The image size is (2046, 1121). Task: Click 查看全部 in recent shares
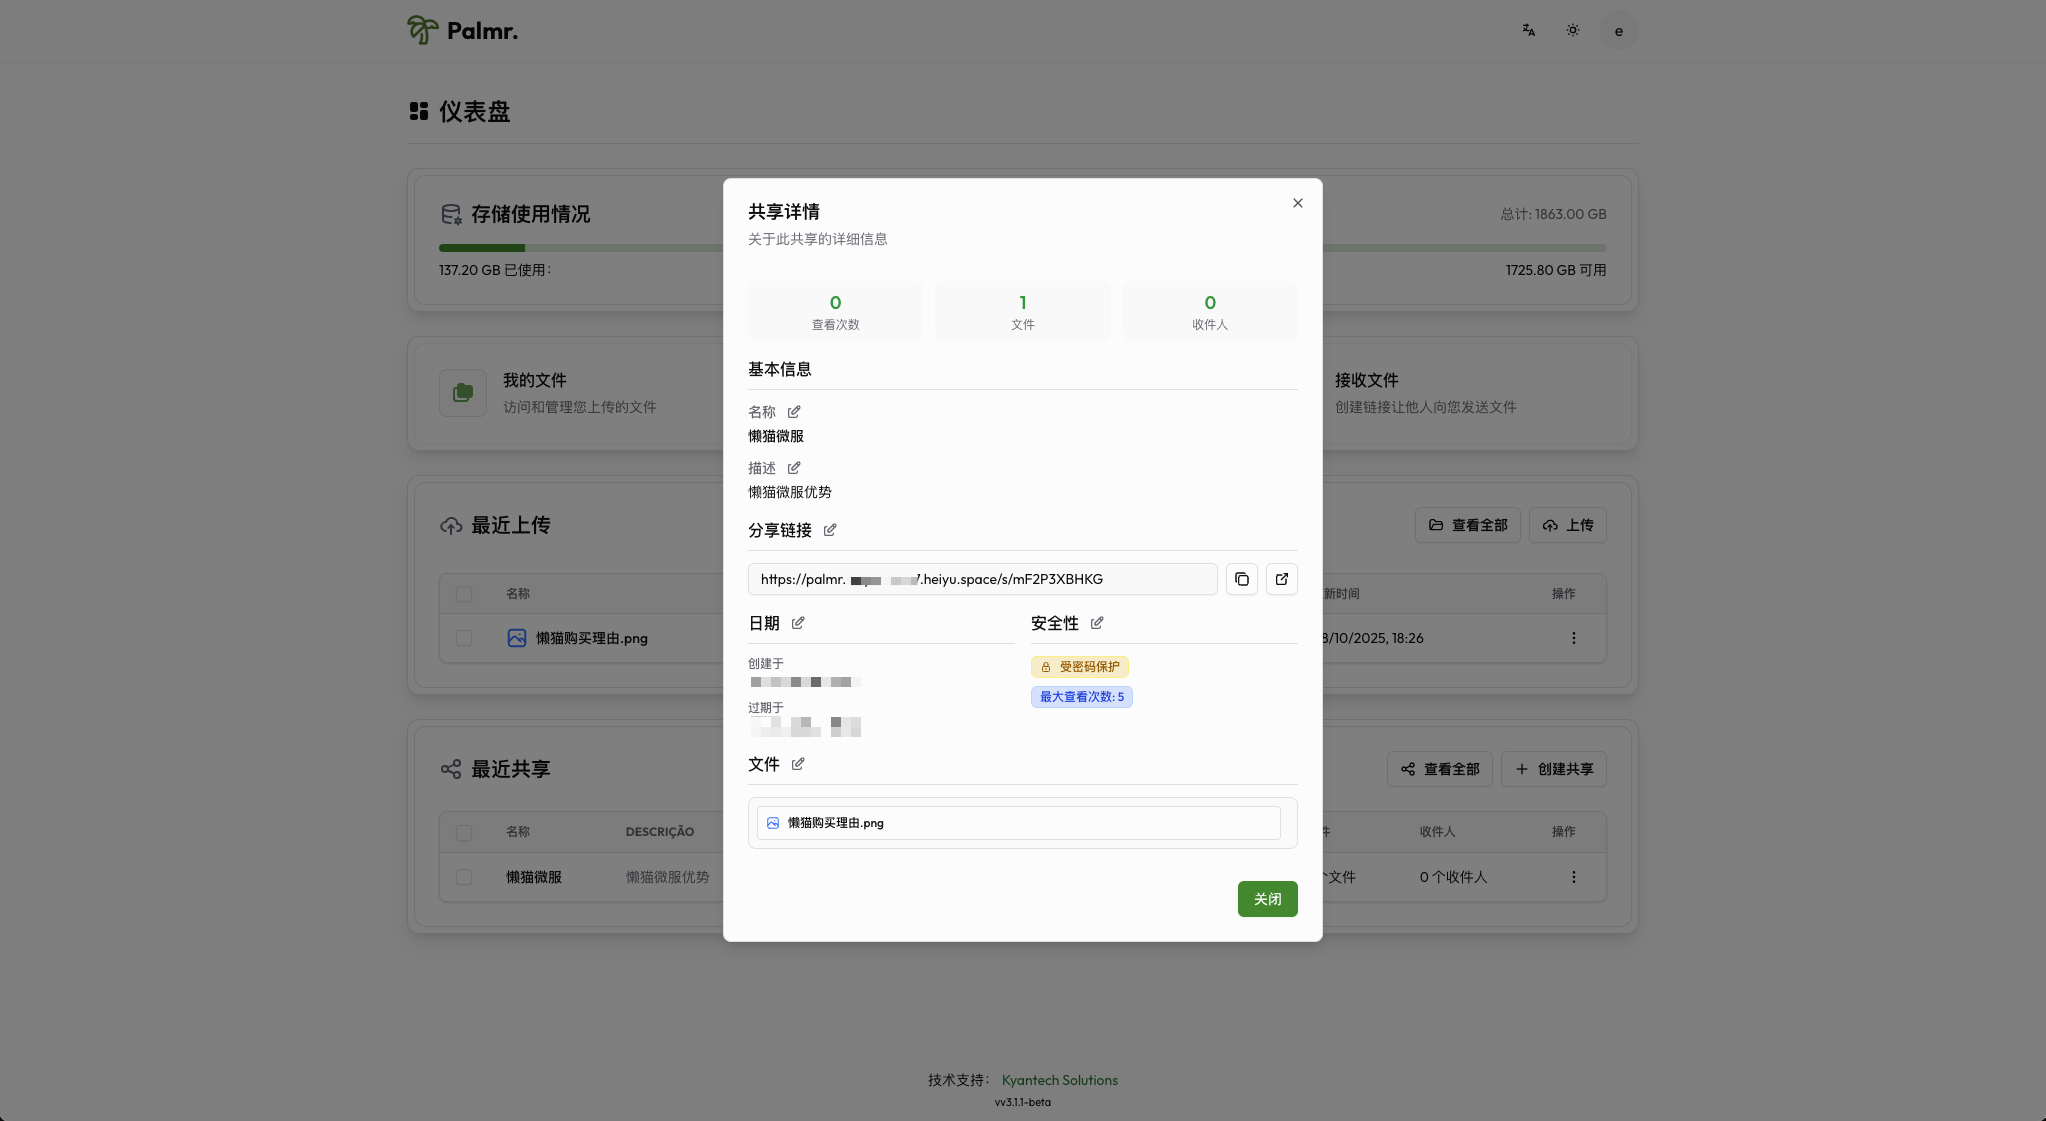click(1440, 769)
